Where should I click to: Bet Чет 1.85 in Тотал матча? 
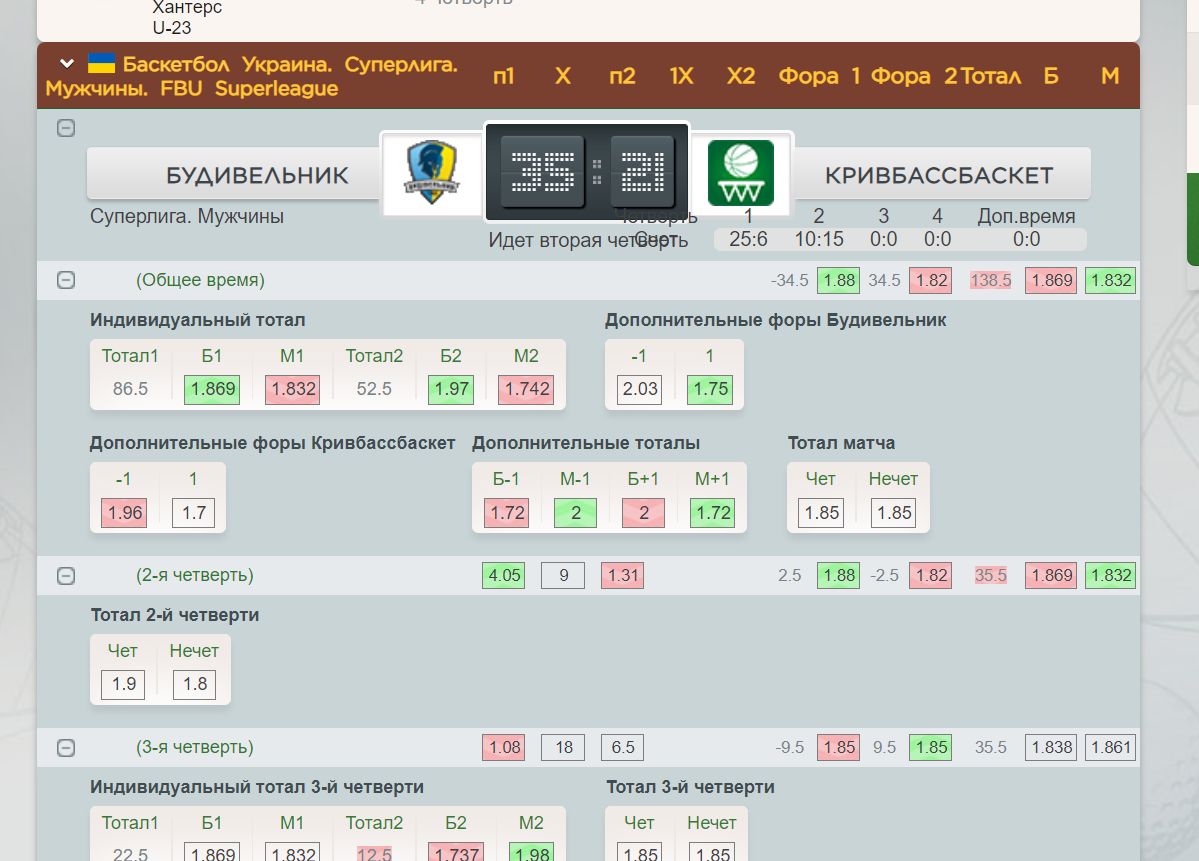click(821, 513)
